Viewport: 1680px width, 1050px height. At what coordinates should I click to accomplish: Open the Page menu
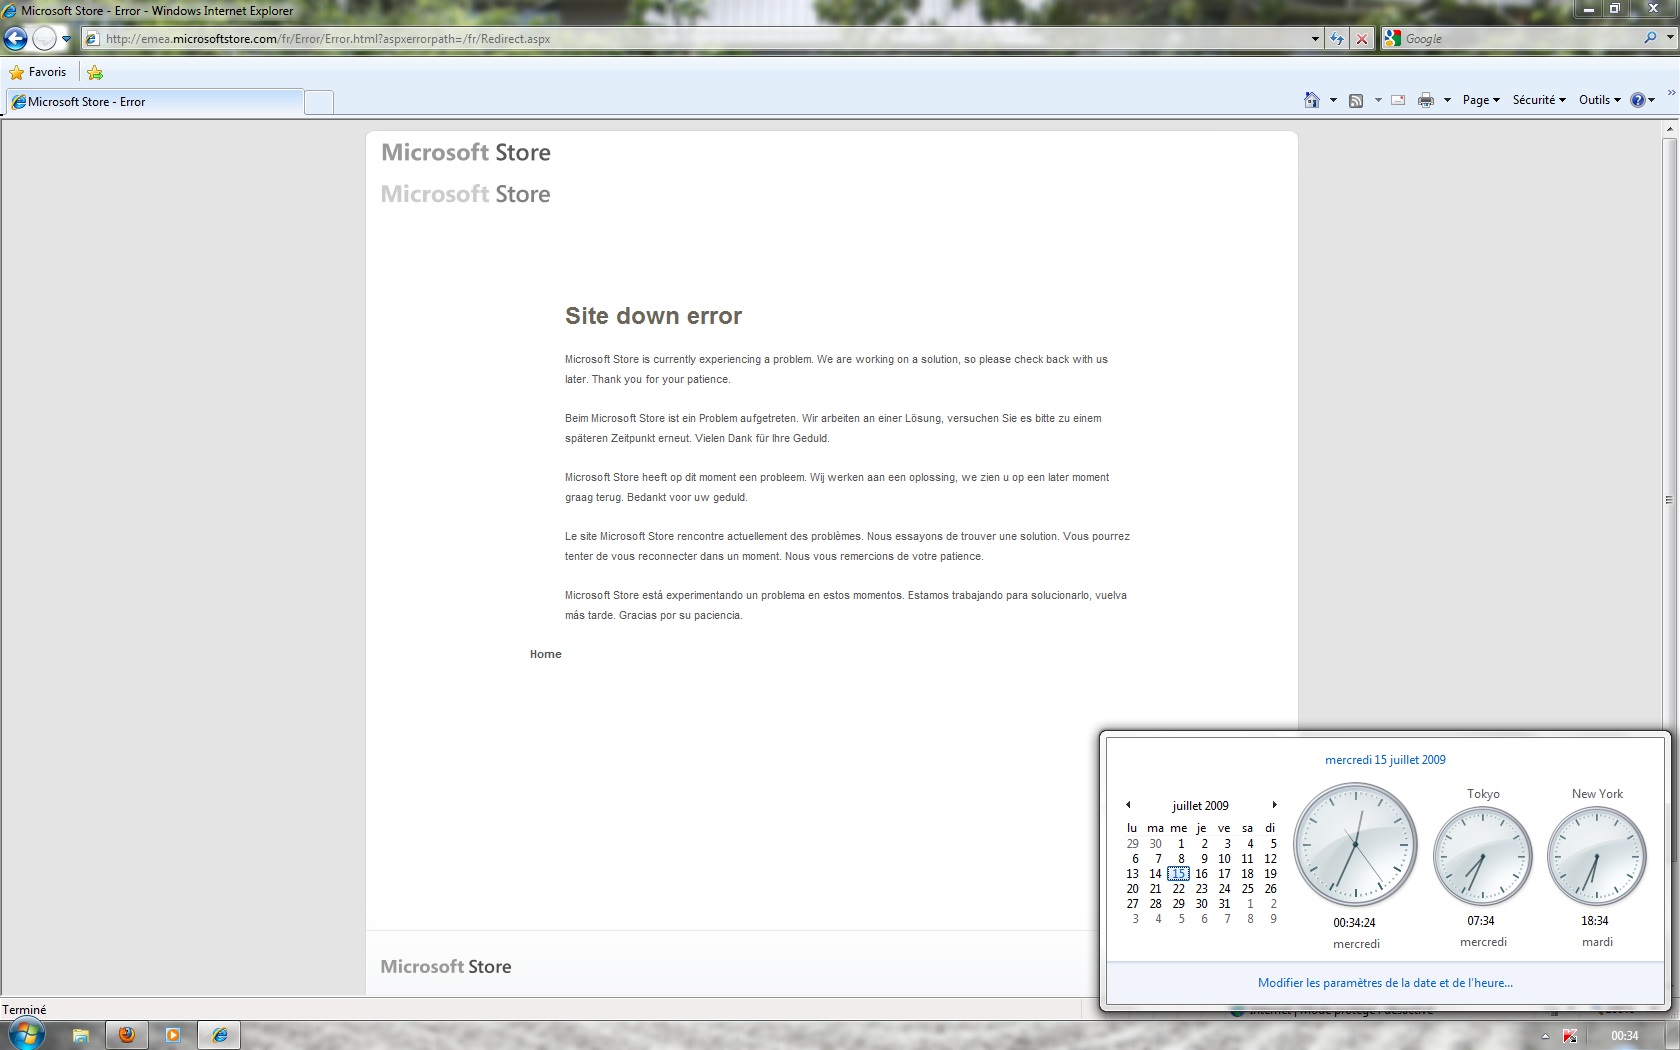(x=1481, y=100)
